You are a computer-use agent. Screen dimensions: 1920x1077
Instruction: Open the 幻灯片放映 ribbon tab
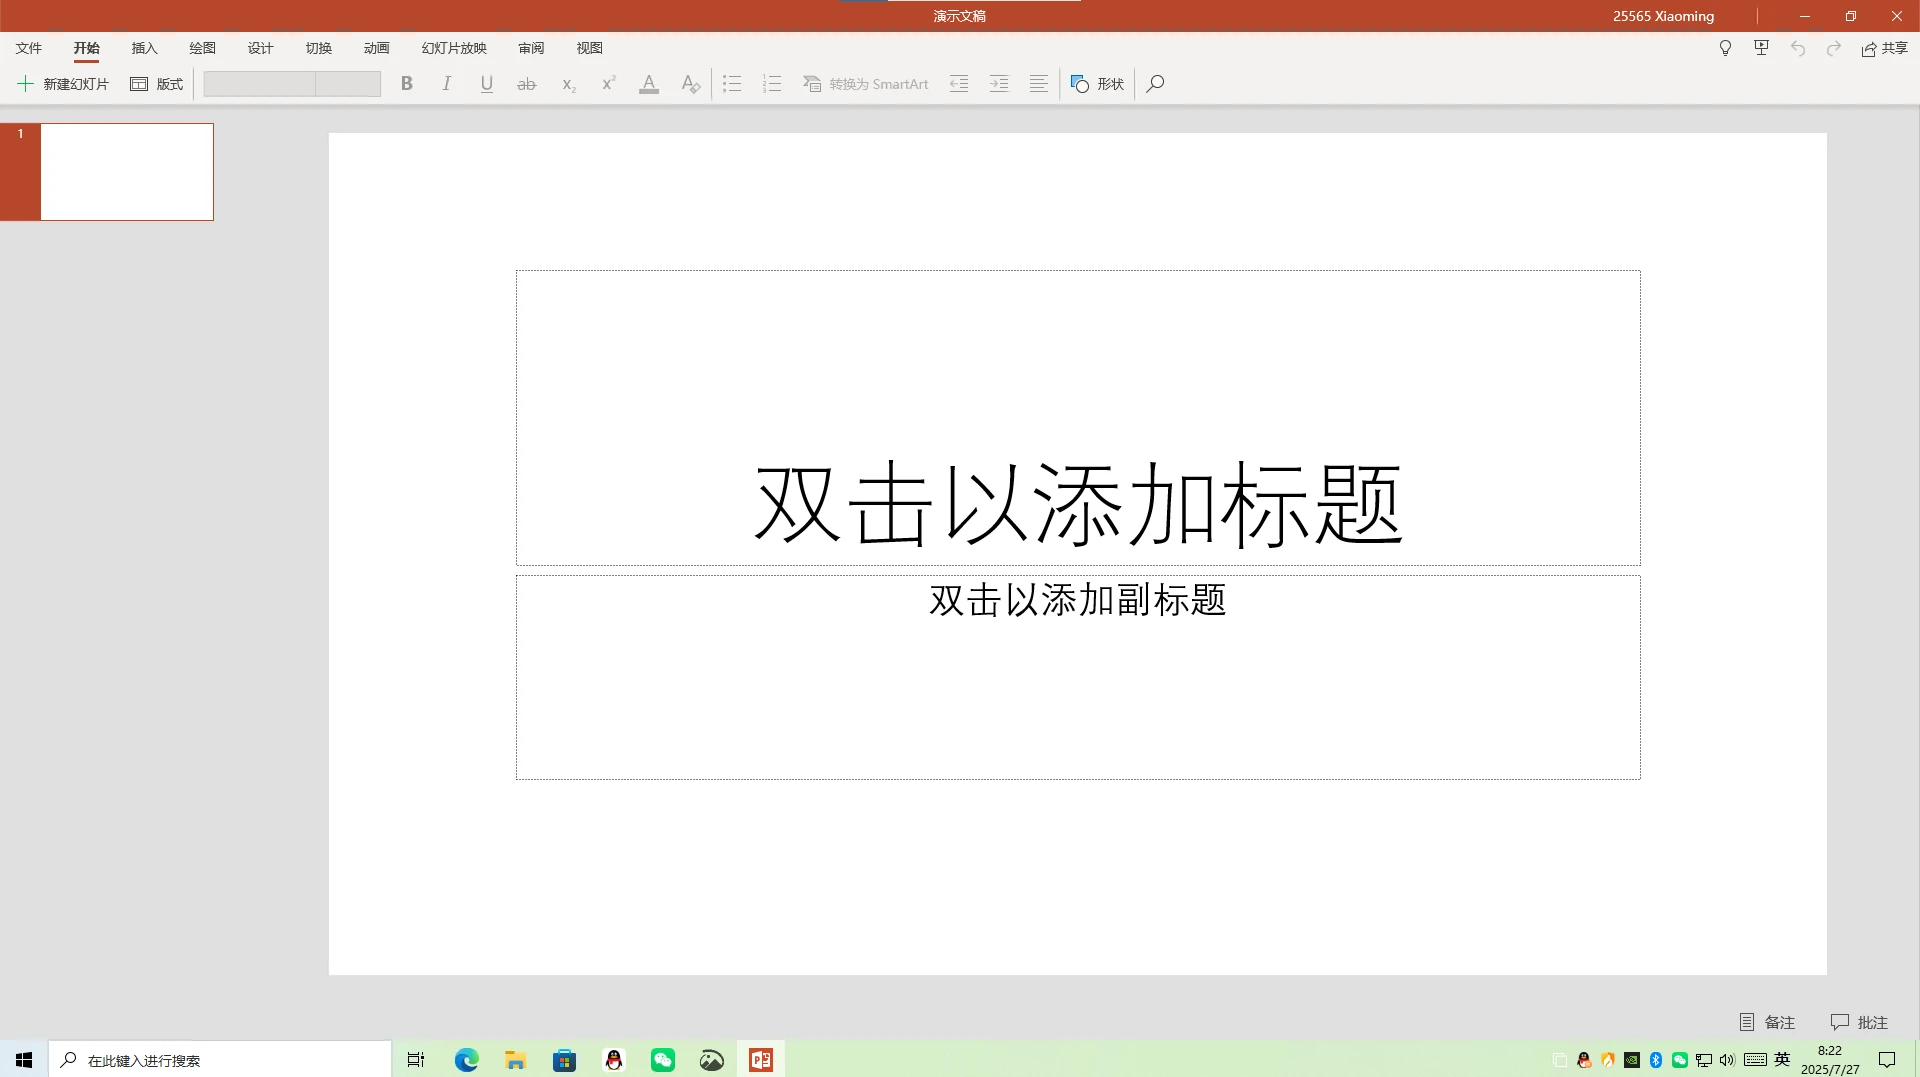[x=454, y=48]
